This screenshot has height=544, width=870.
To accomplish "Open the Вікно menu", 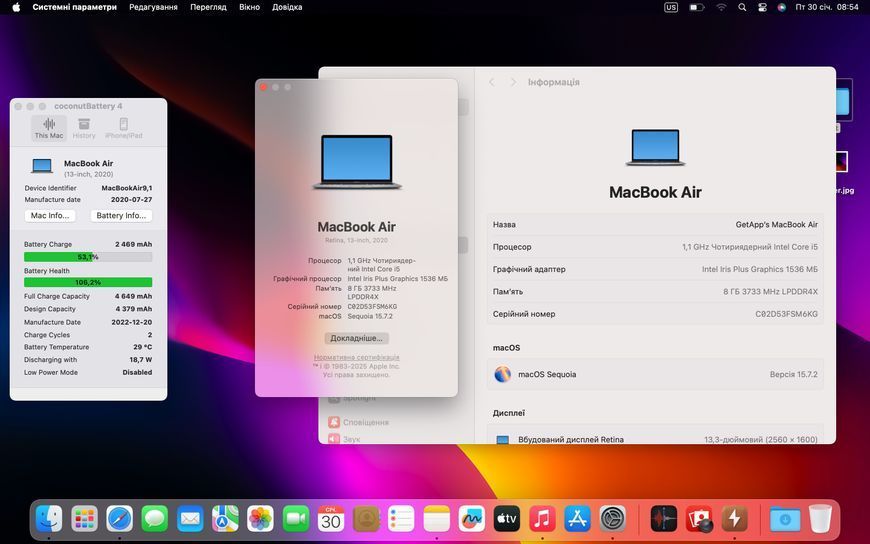I will coord(249,7).
